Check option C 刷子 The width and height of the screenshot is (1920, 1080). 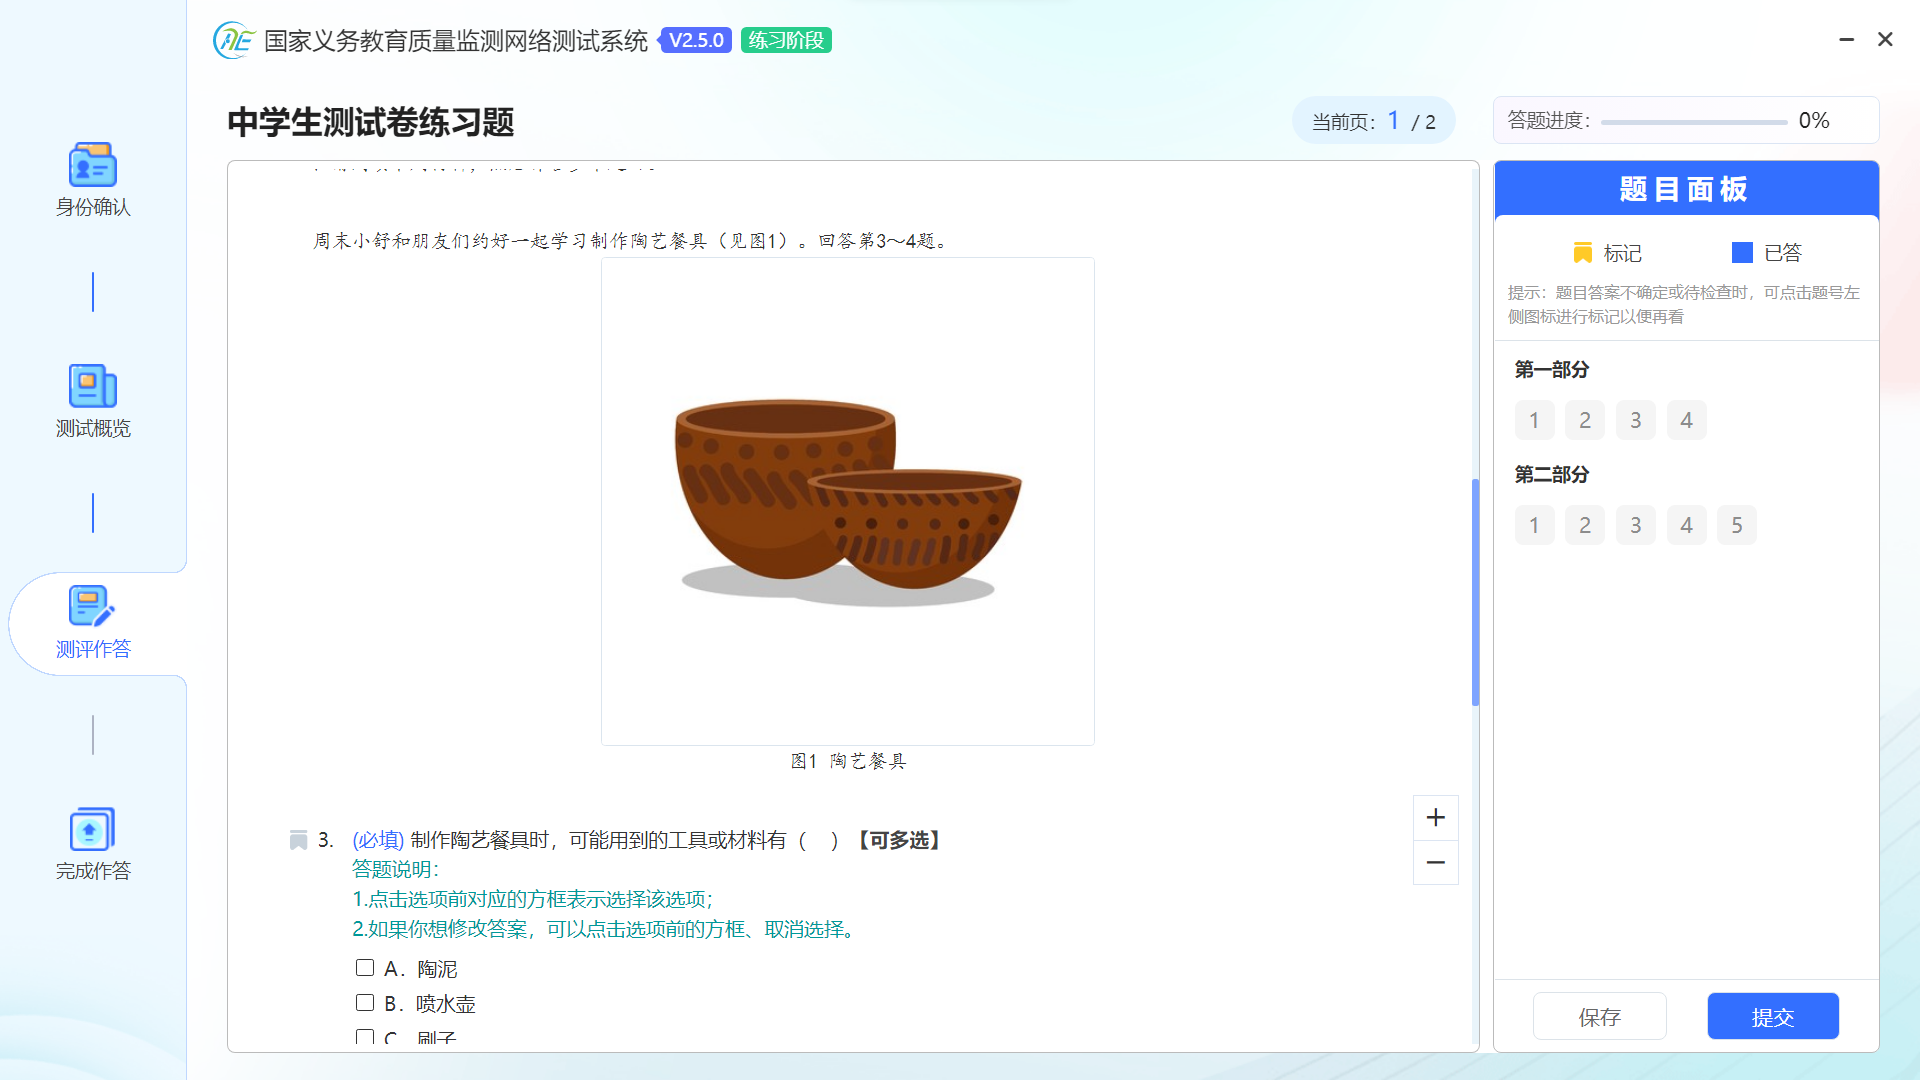pos(365,1037)
